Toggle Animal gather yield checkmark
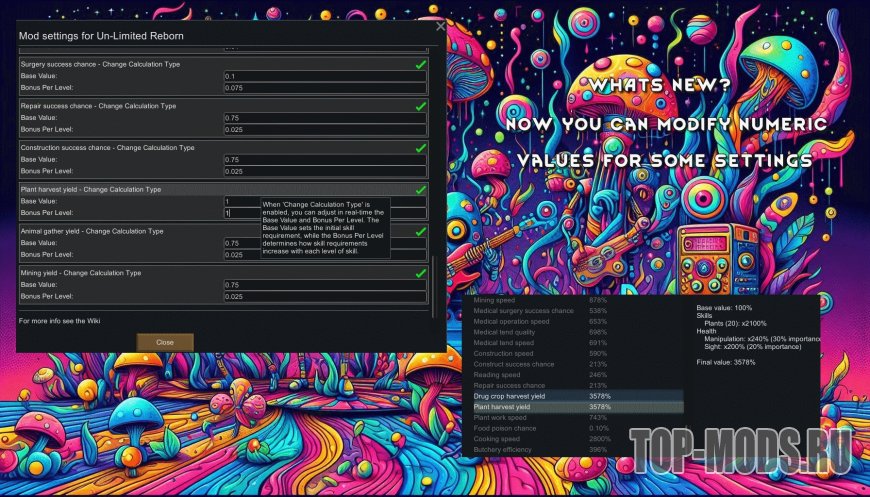The width and height of the screenshot is (870, 497). click(421, 231)
